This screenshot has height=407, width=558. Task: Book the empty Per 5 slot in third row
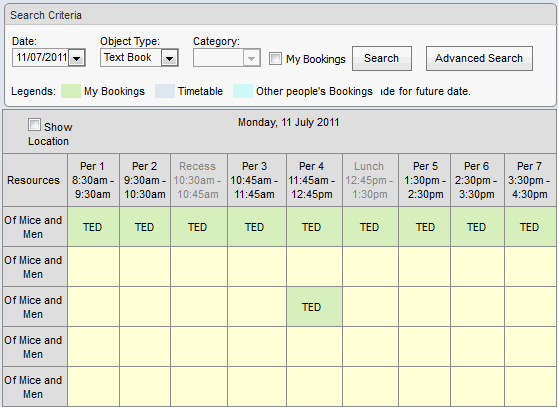(425, 307)
